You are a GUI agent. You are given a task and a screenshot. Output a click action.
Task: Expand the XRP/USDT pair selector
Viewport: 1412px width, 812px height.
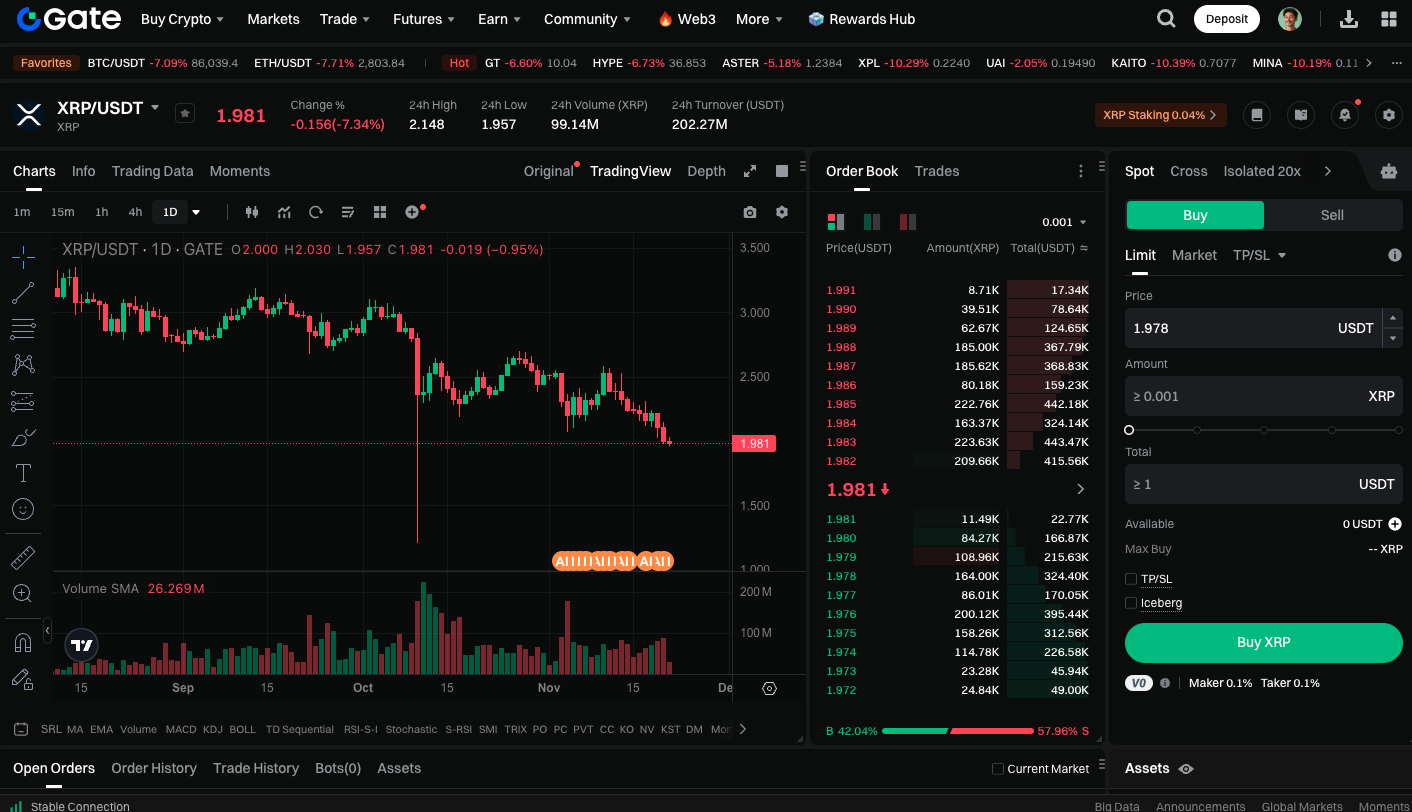click(x=155, y=107)
